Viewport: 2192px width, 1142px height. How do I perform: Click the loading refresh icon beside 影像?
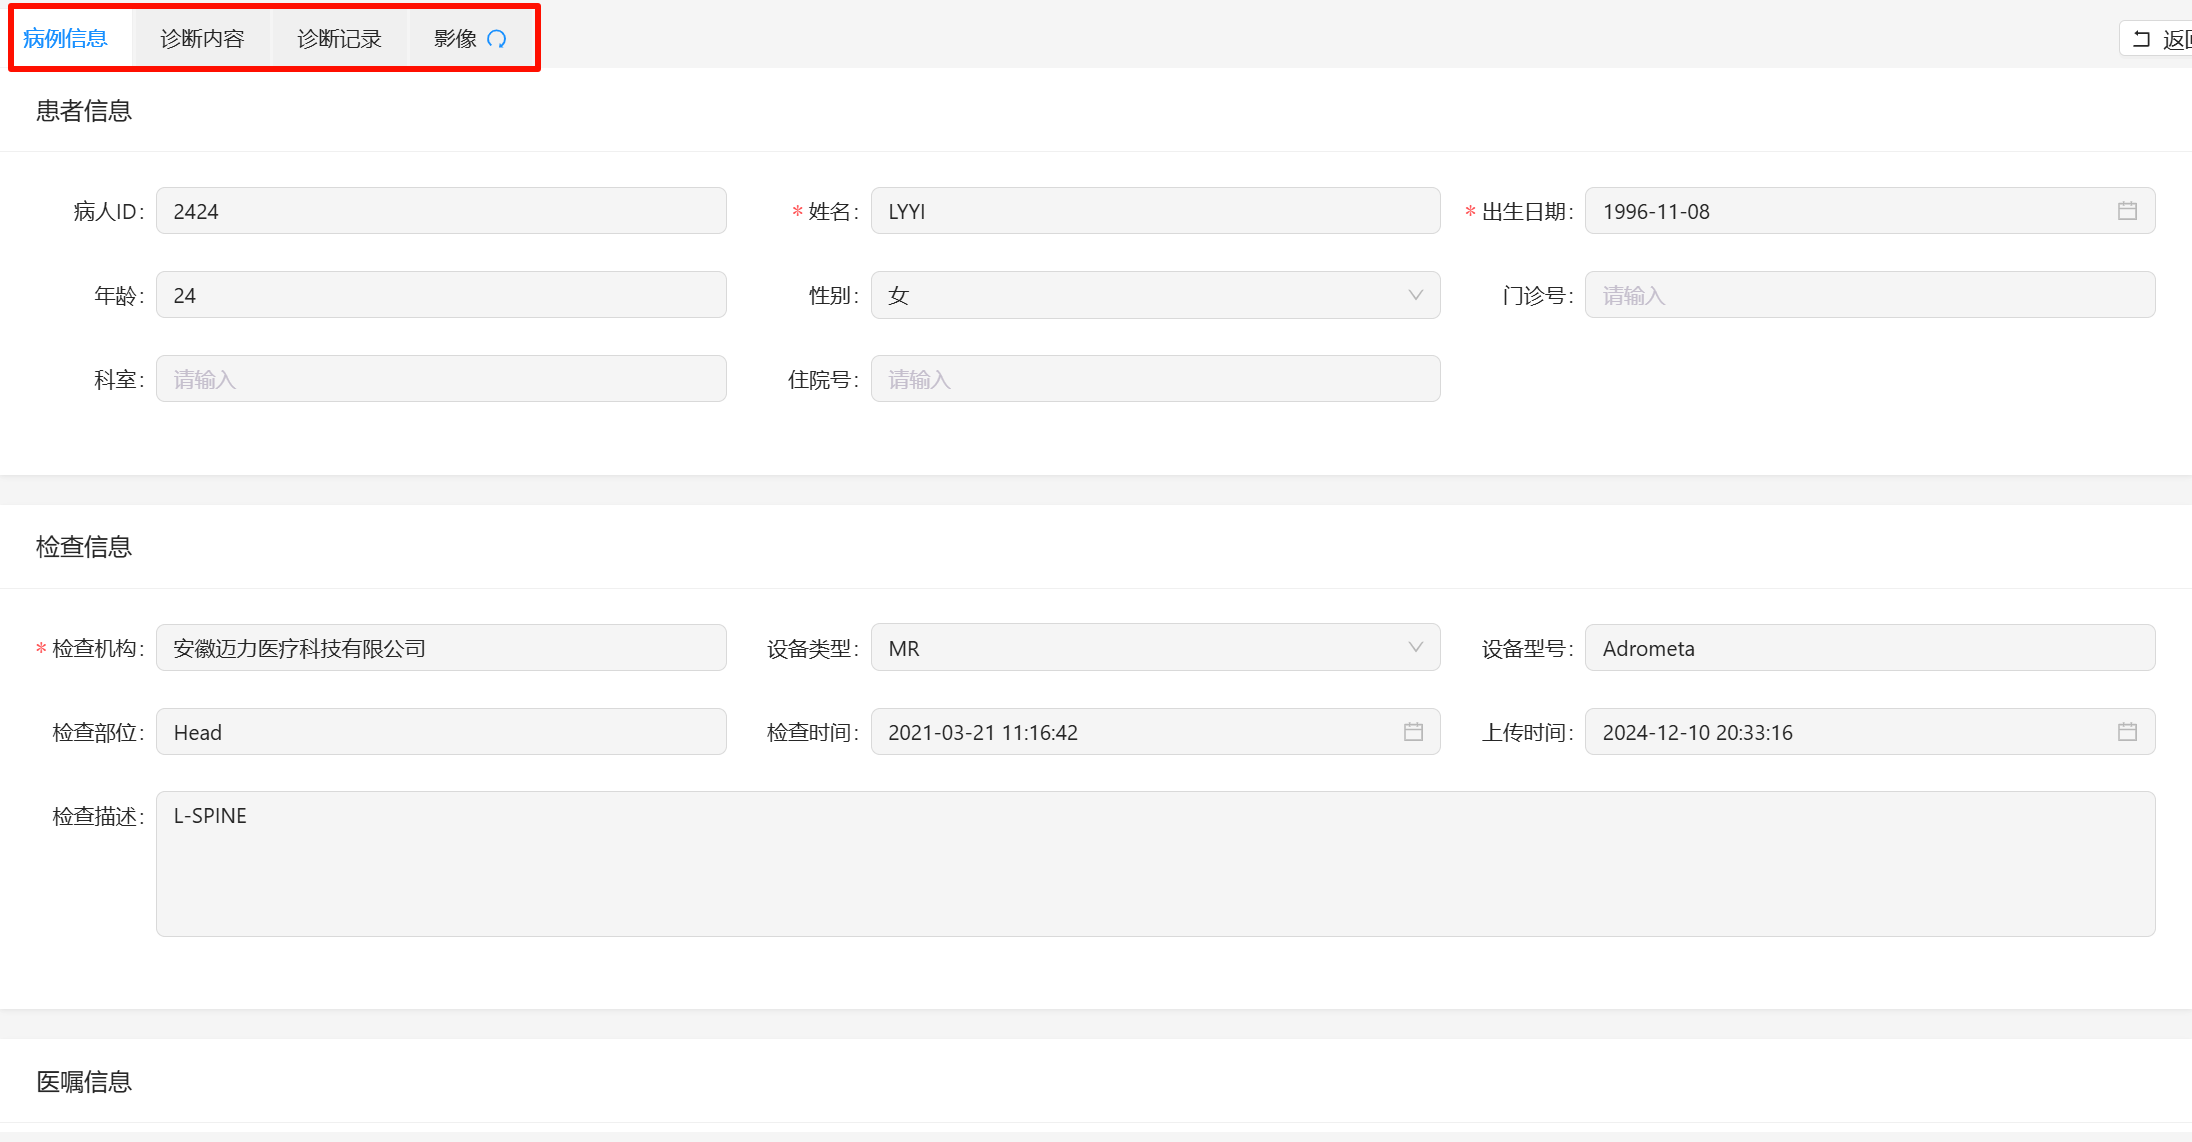click(497, 39)
